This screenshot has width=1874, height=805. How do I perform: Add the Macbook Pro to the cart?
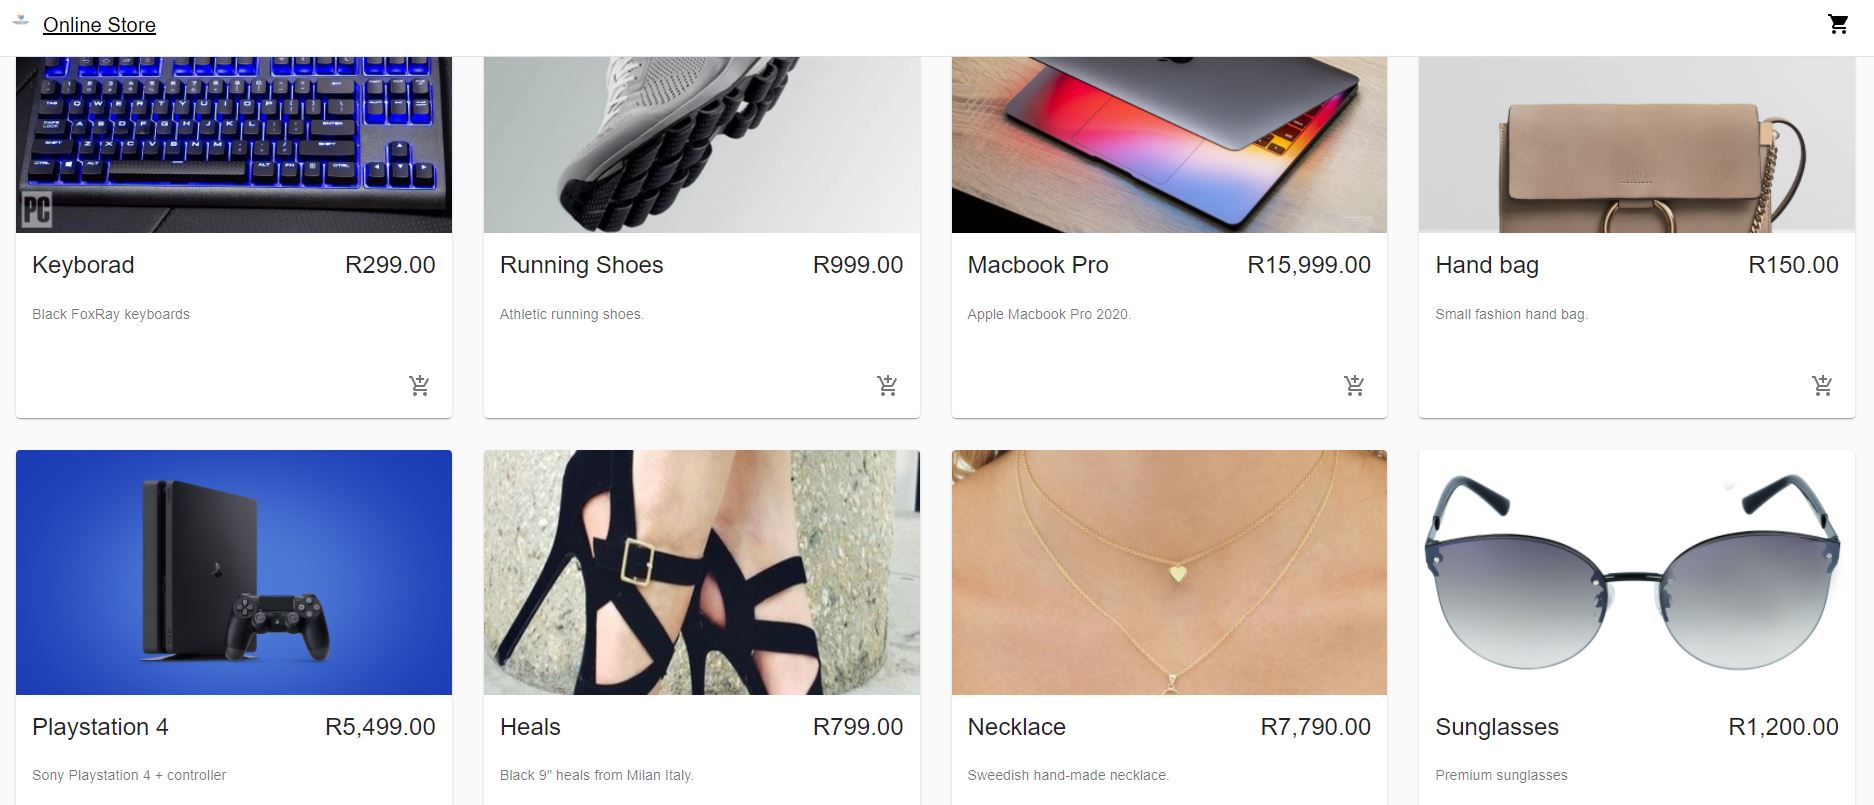tap(1353, 384)
